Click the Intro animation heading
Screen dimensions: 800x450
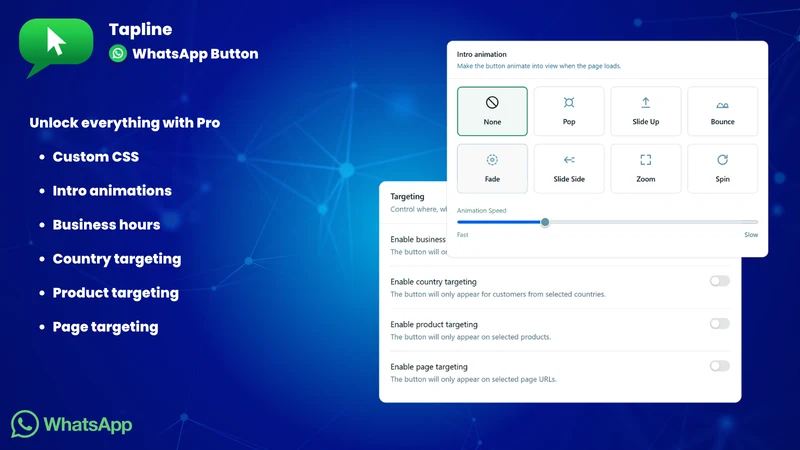coord(482,54)
